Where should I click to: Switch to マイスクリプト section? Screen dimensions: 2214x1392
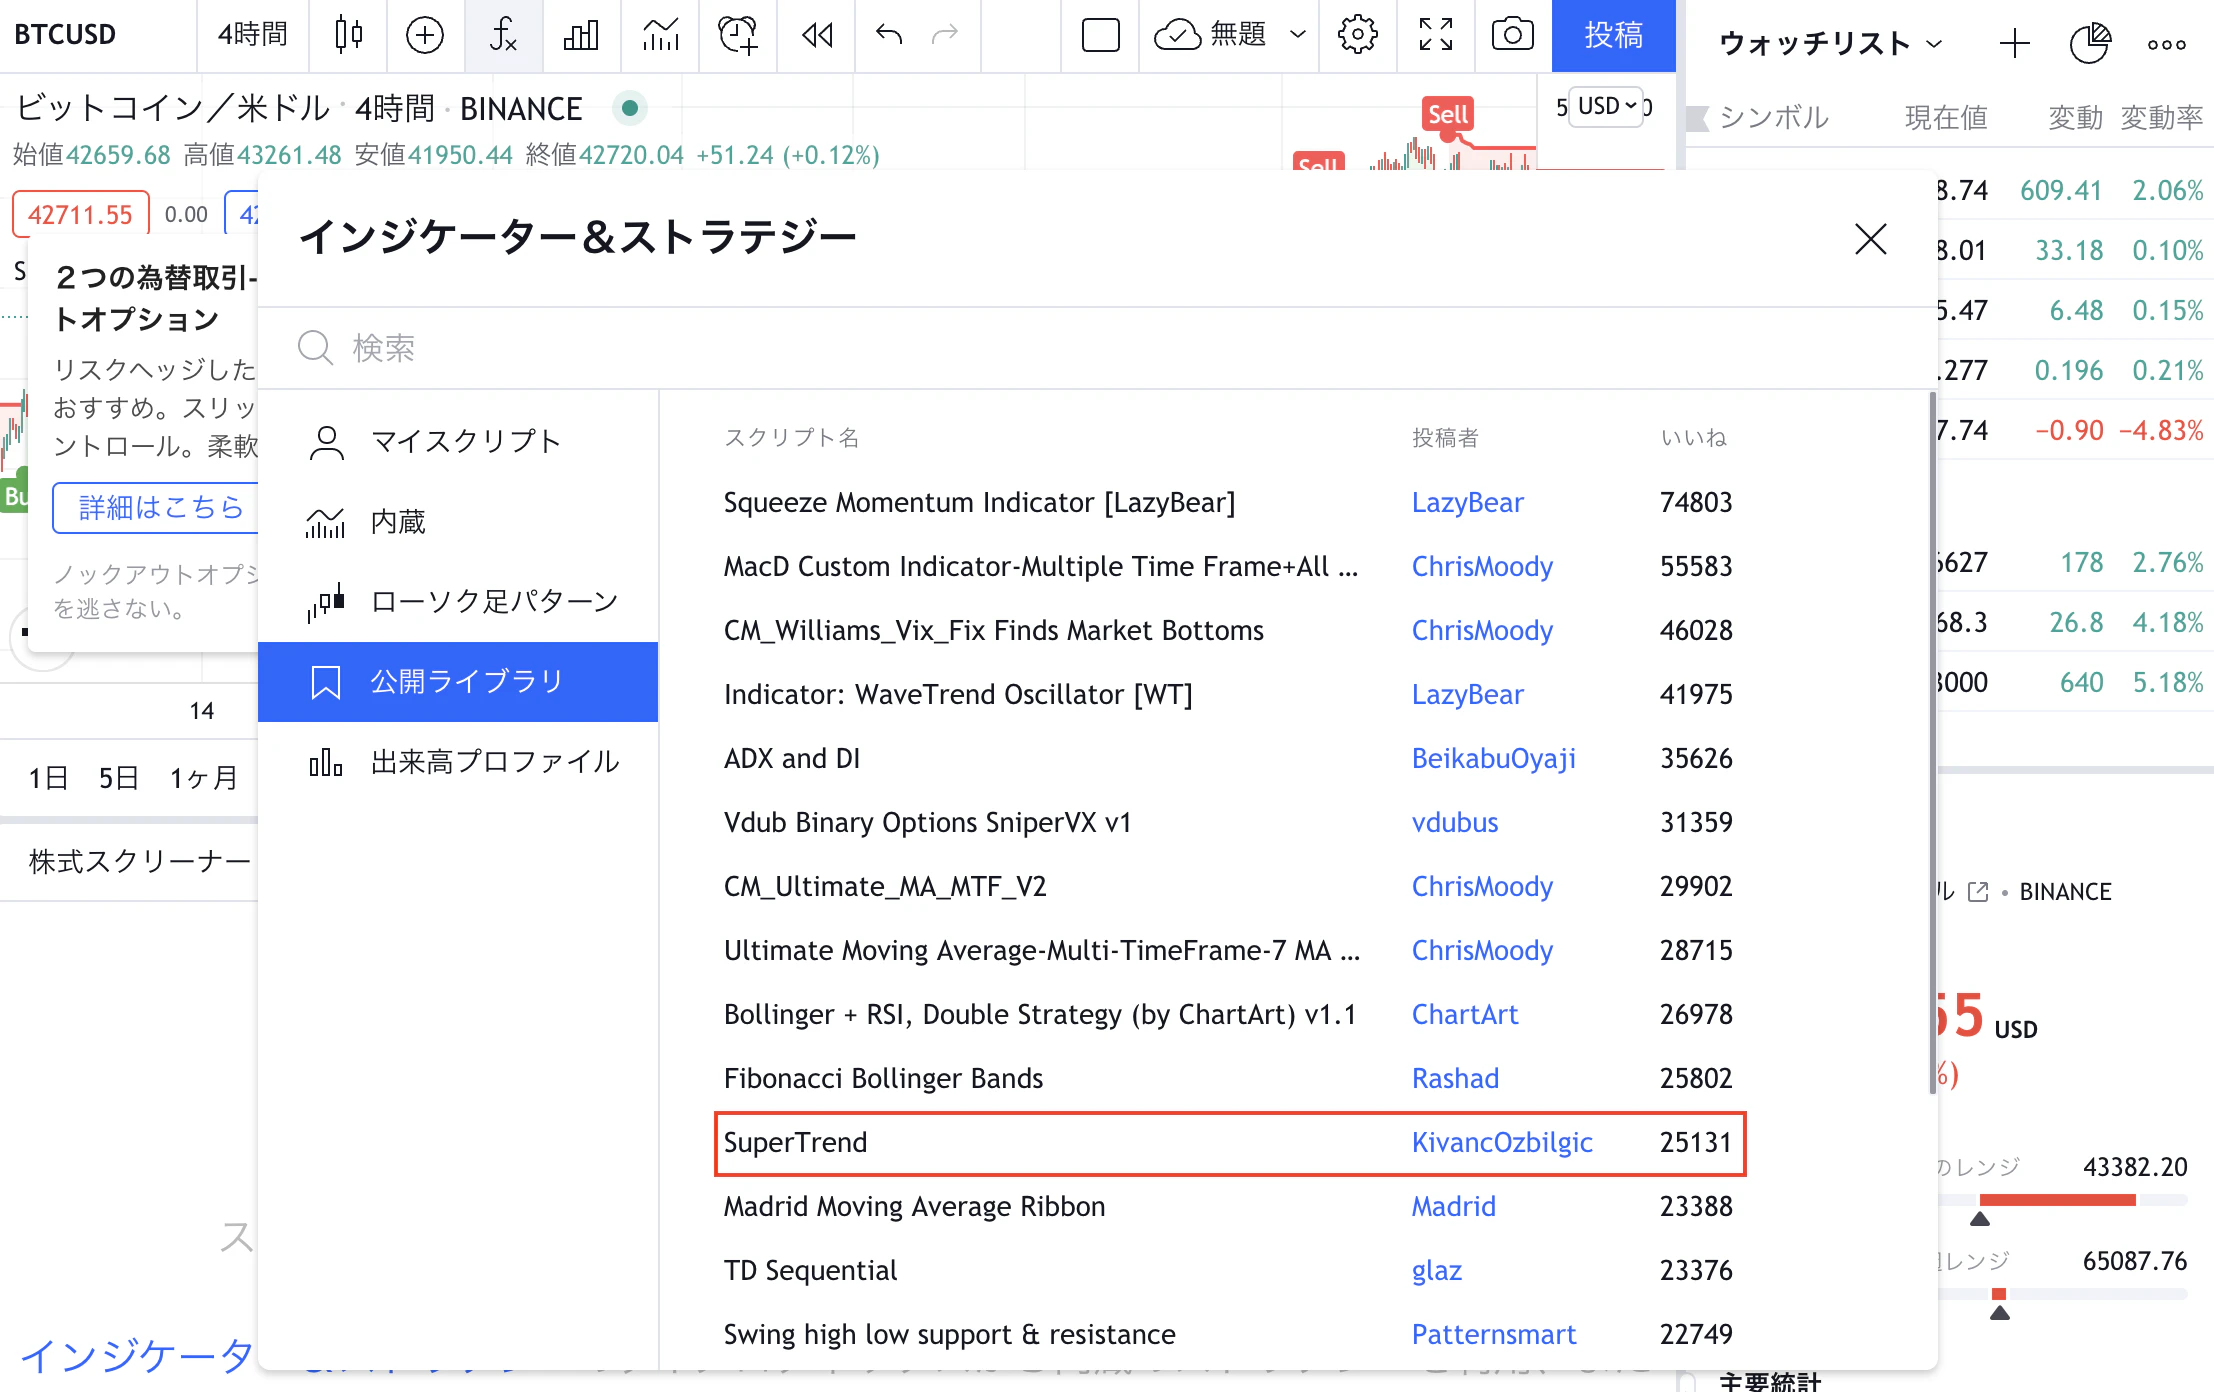465,441
